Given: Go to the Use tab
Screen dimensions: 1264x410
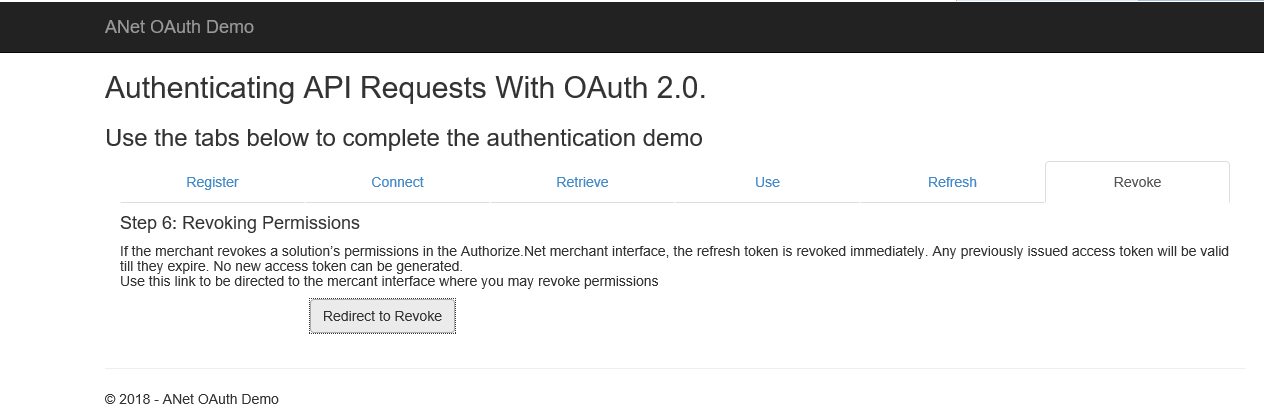Looking at the screenshot, I should tap(767, 182).
